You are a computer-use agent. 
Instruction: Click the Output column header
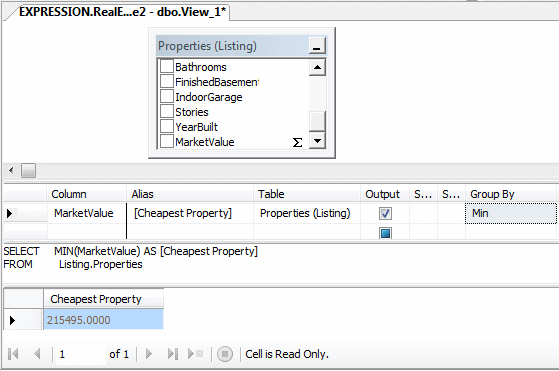(385, 194)
